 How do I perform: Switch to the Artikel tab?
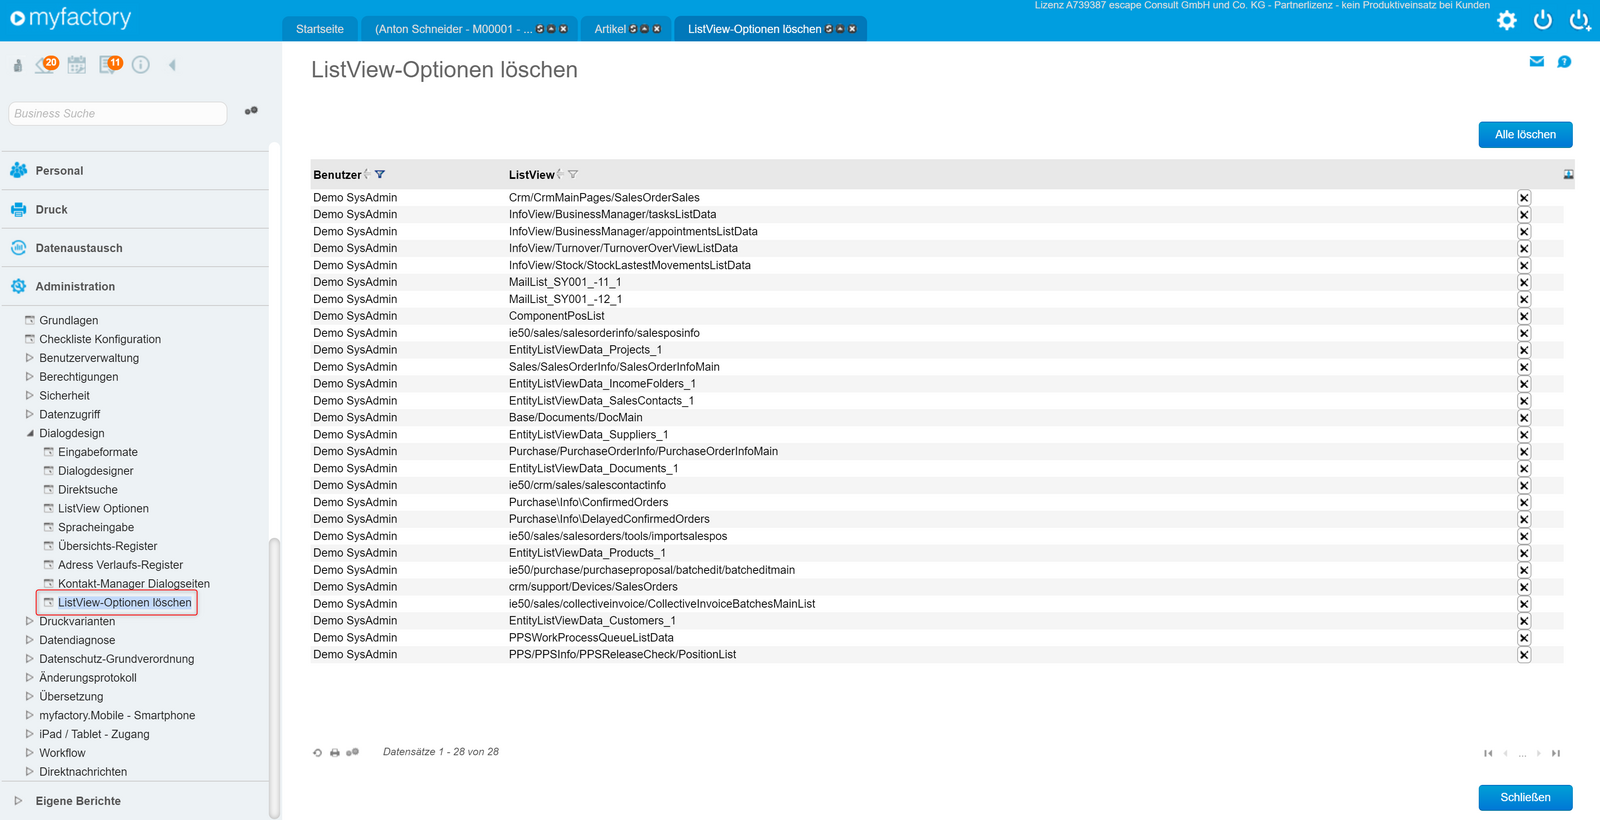click(610, 29)
